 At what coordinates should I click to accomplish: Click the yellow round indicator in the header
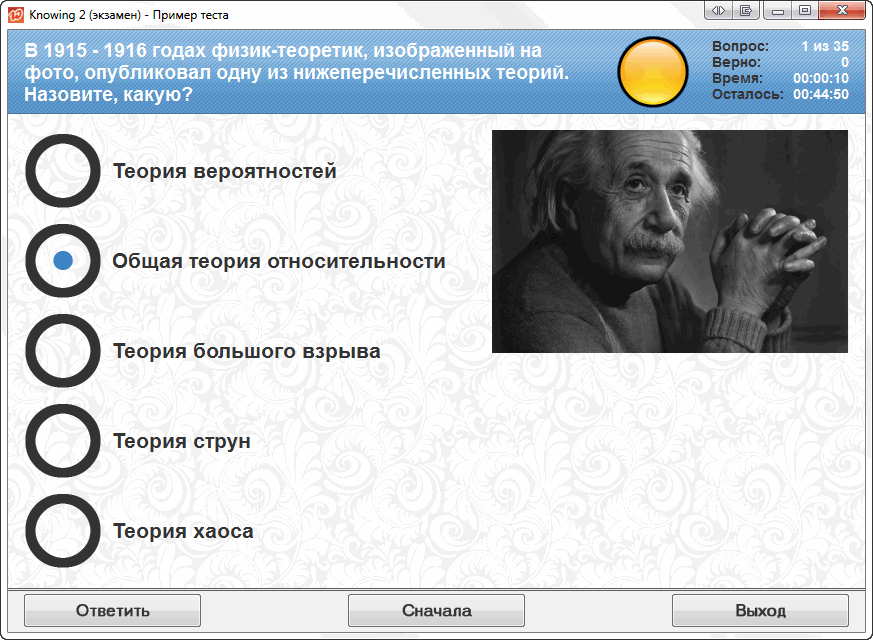[653, 72]
